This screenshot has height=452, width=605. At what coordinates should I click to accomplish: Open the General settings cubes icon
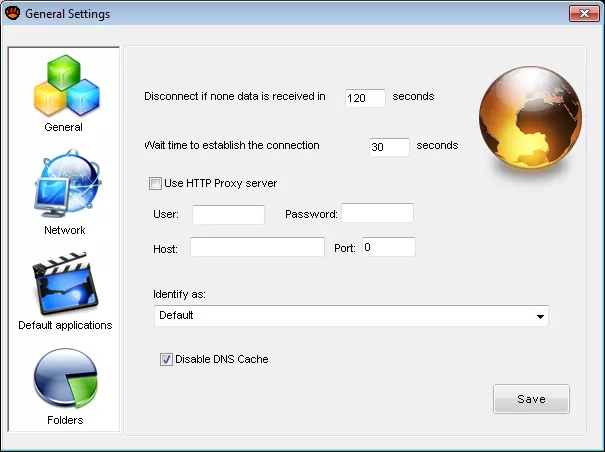coord(66,85)
